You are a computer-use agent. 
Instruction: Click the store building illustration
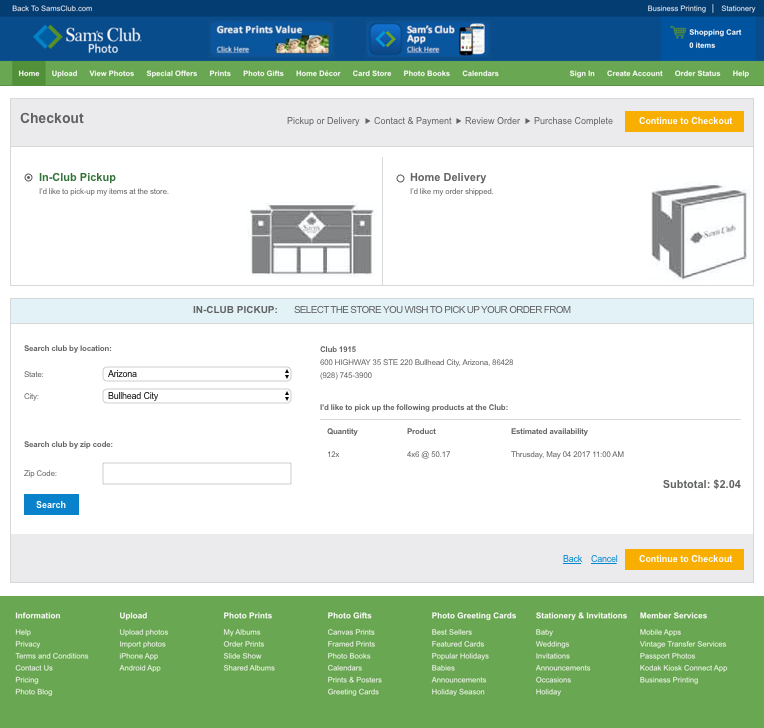click(x=311, y=239)
